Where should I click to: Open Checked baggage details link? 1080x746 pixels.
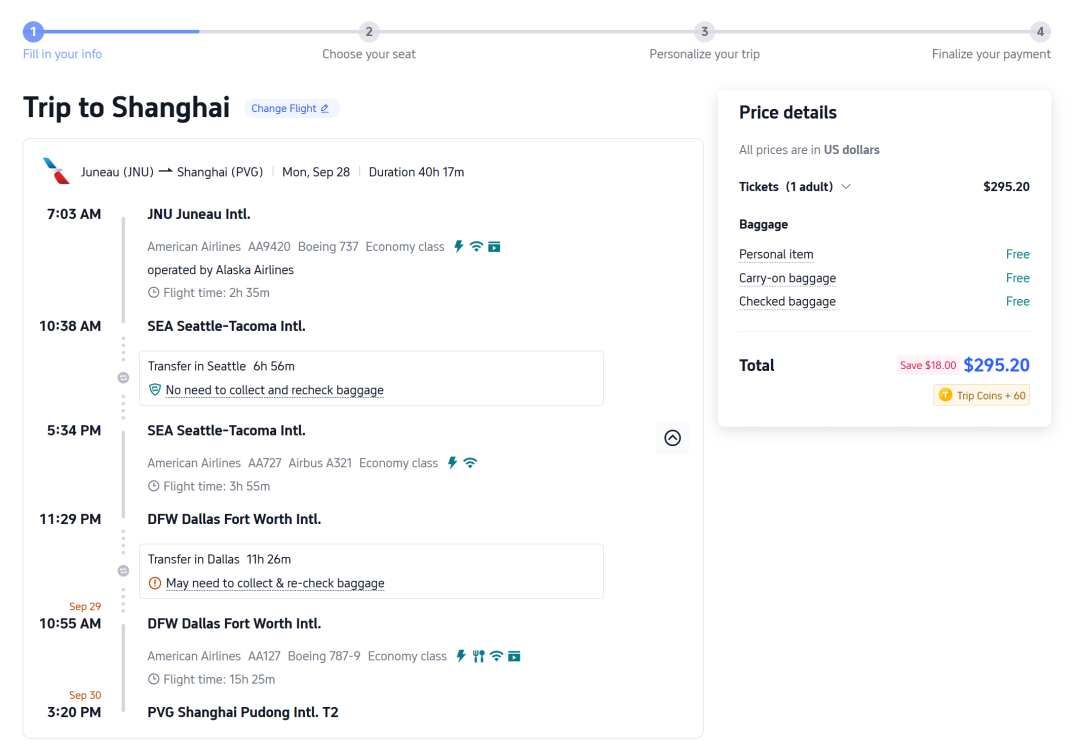click(x=787, y=301)
